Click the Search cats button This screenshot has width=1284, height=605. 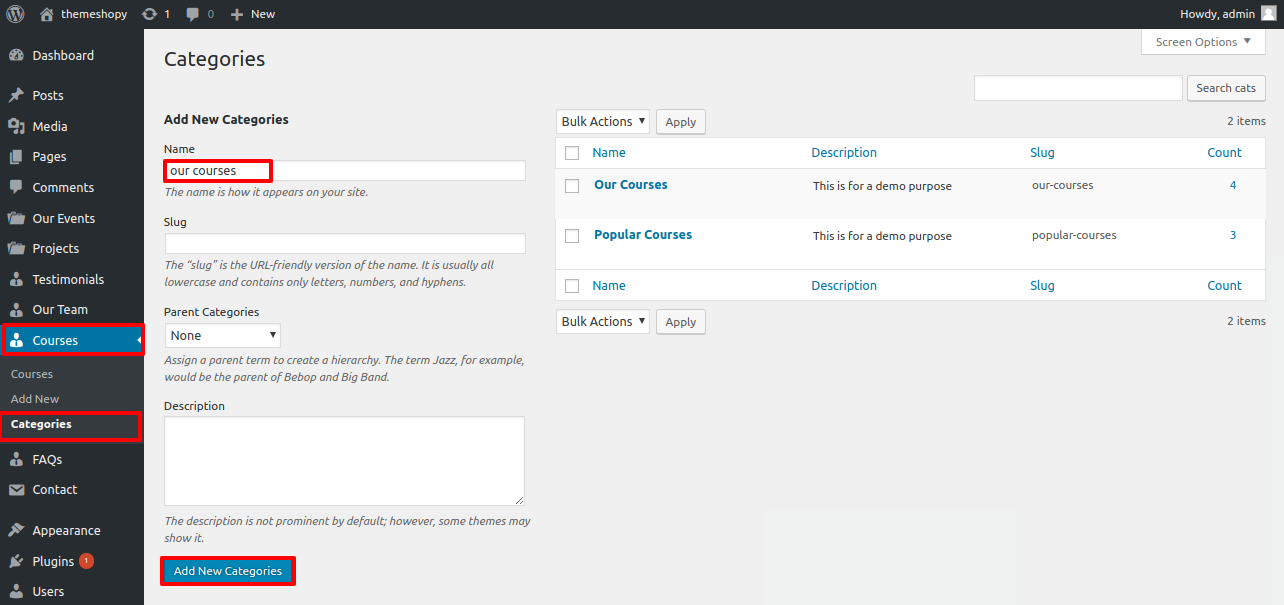click(x=1225, y=88)
